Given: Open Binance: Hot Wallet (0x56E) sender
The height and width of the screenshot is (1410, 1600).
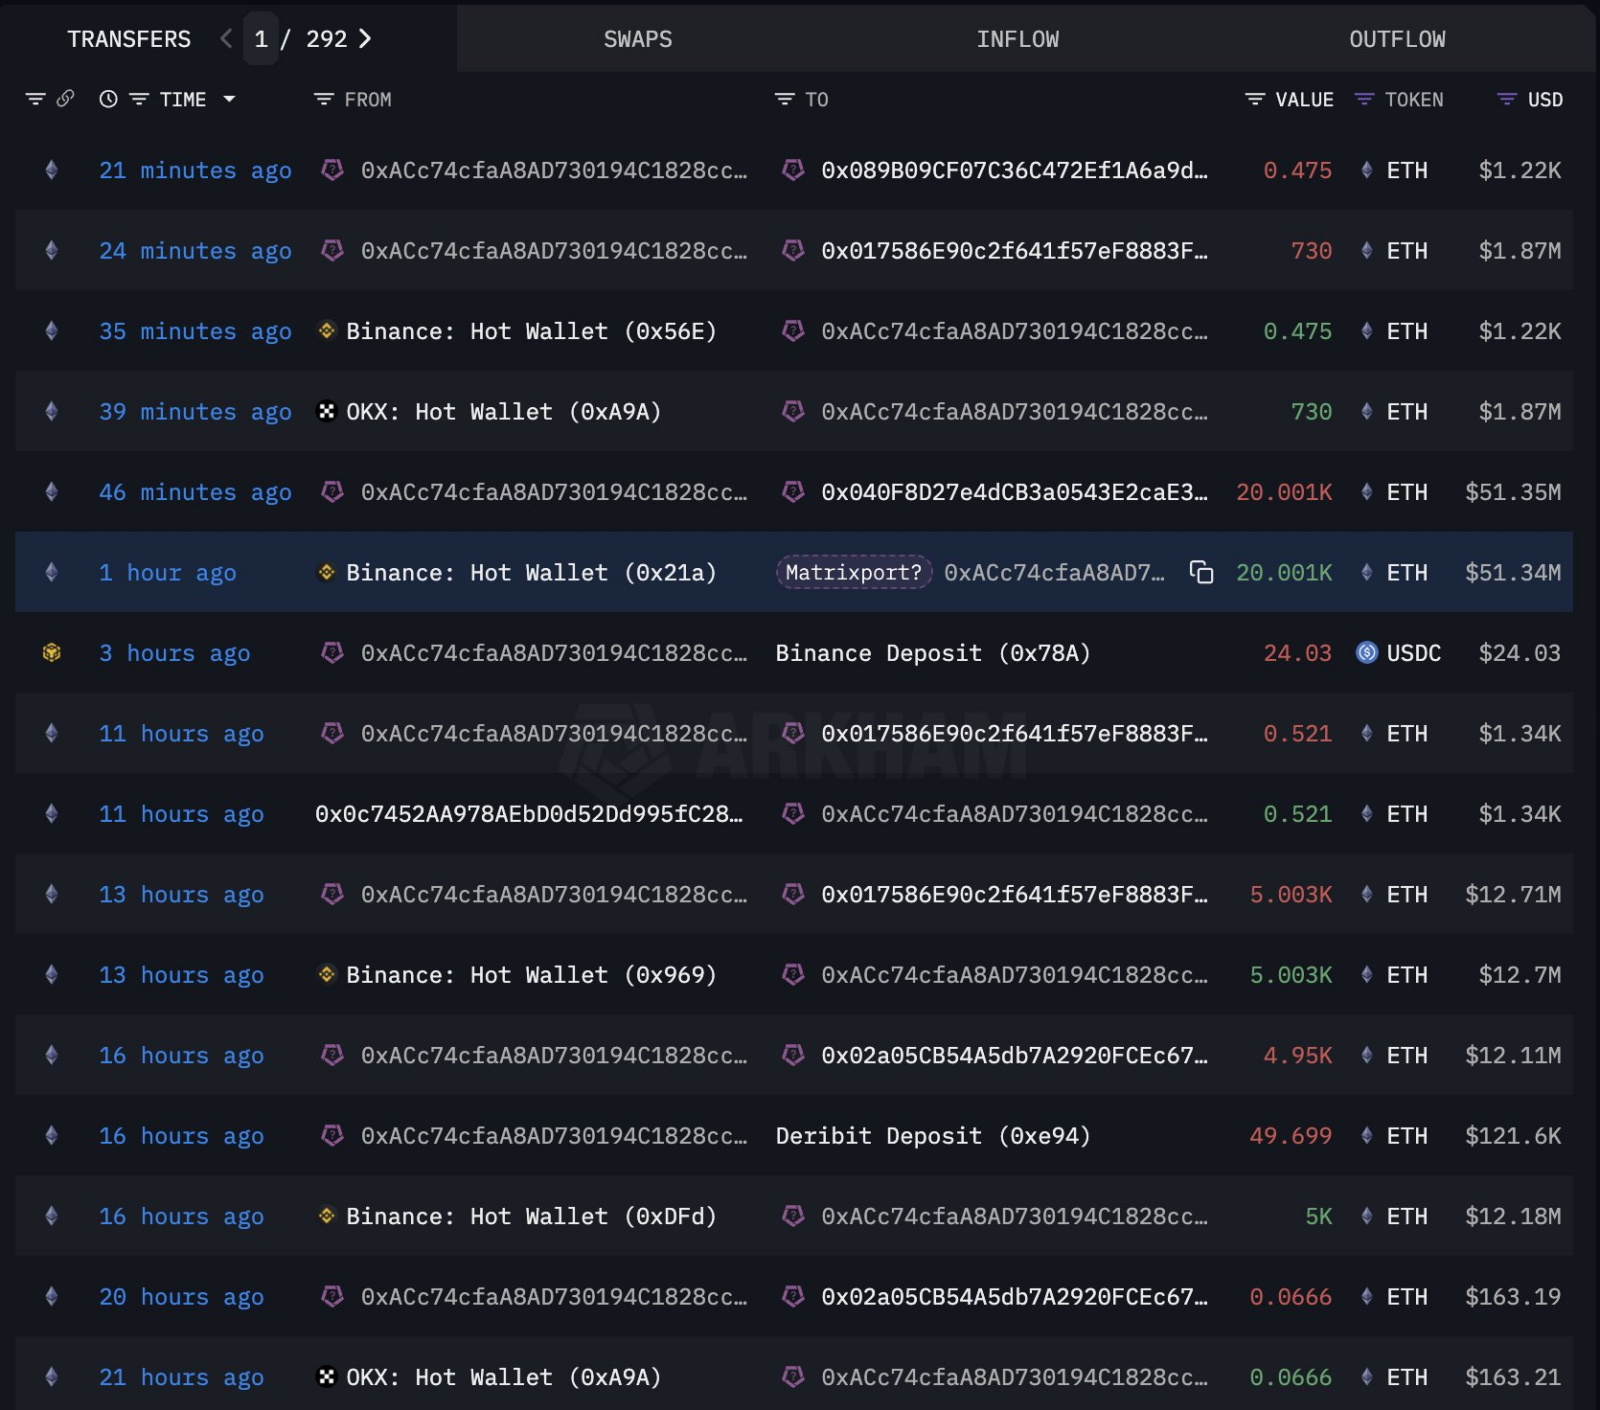Looking at the screenshot, I should (531, 331).
